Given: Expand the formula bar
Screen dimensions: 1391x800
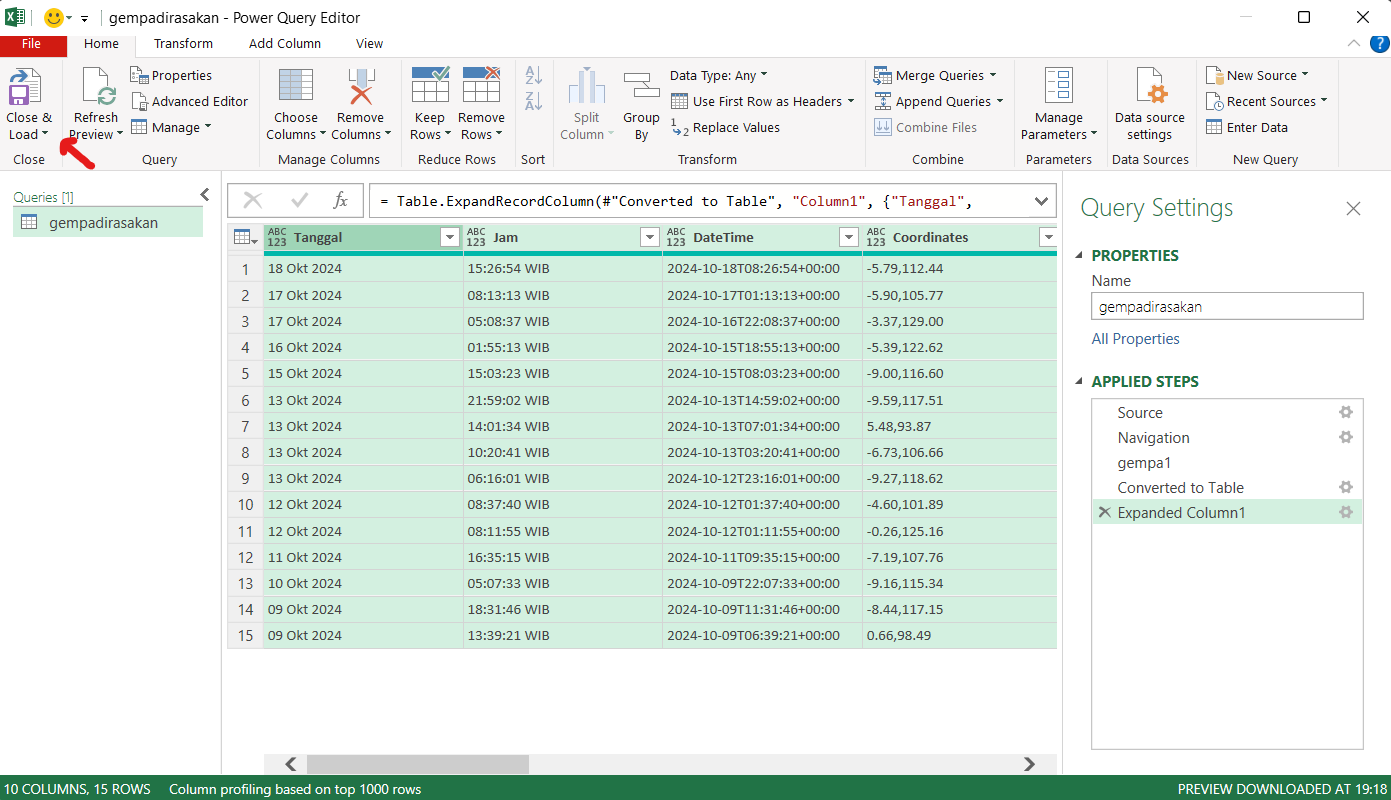Looking at the screenshot, I should (x=1041, y=201).
